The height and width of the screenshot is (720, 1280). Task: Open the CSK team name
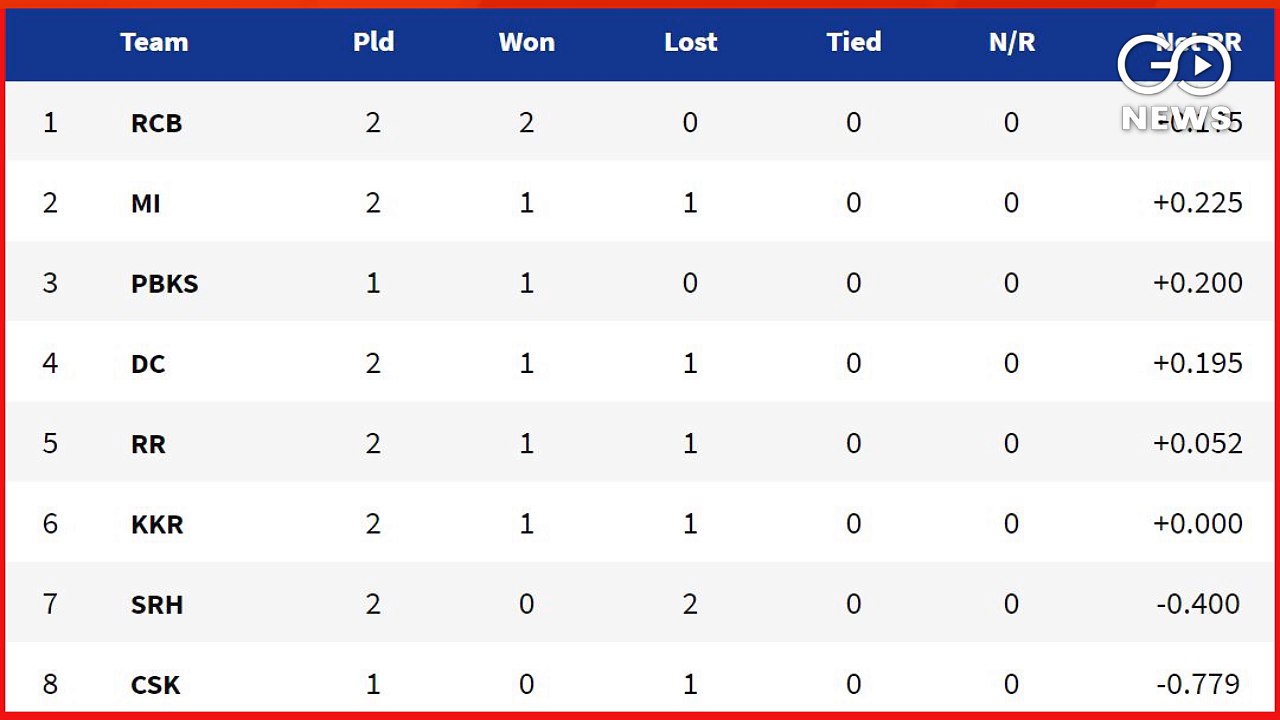pyautogui.click(x=156, y=685)
